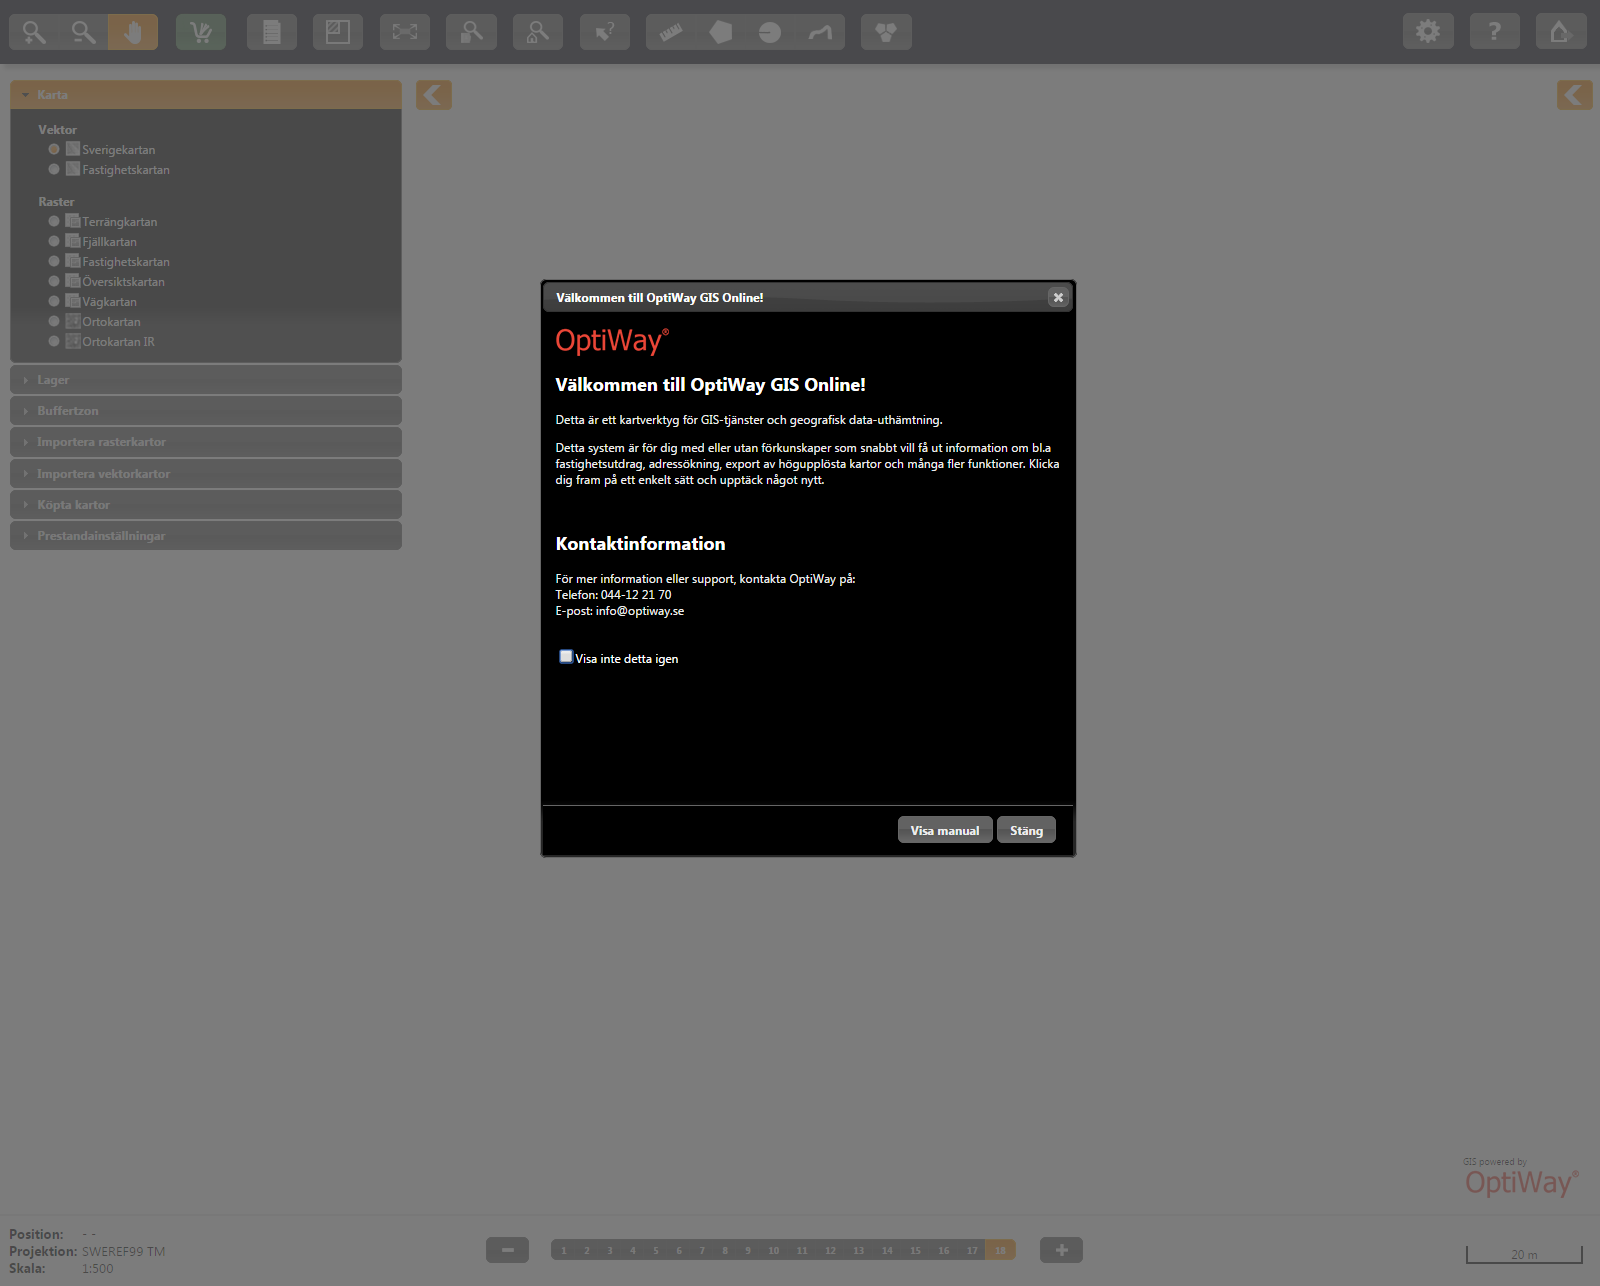1600x1286 pixels.
Task: Open the property search magnifier tool
Action: point(471,32)
